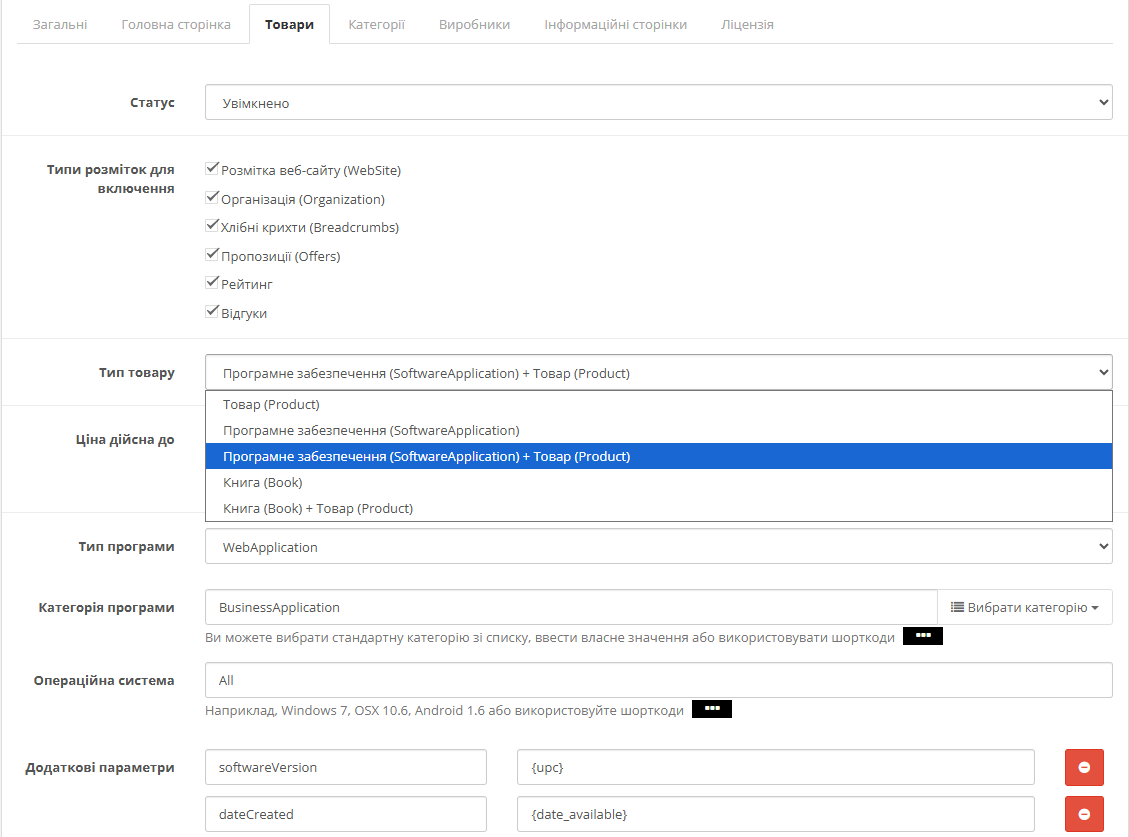Open the Статус dropdown
The height and width of the screenshot is (837, 1129).
click(x=658, y=102)
